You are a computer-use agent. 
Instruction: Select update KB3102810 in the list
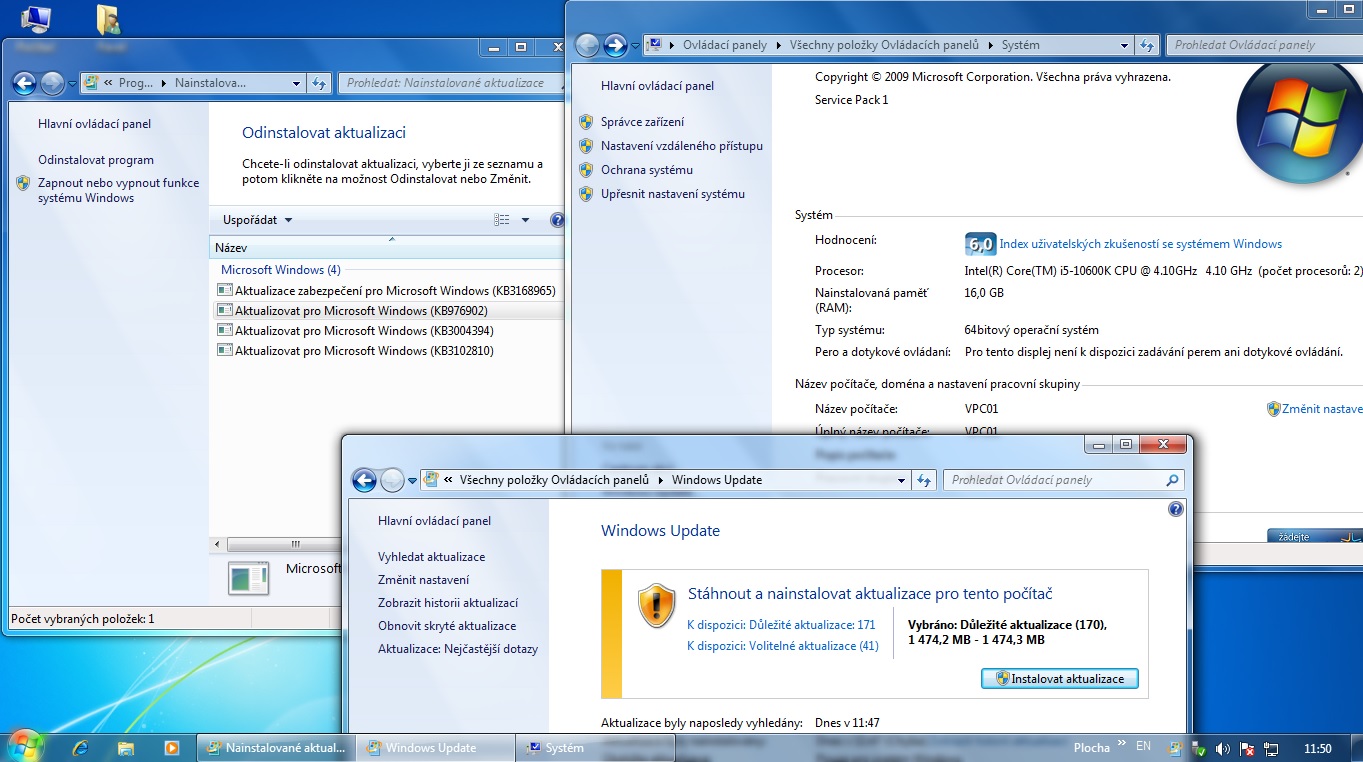355,351
